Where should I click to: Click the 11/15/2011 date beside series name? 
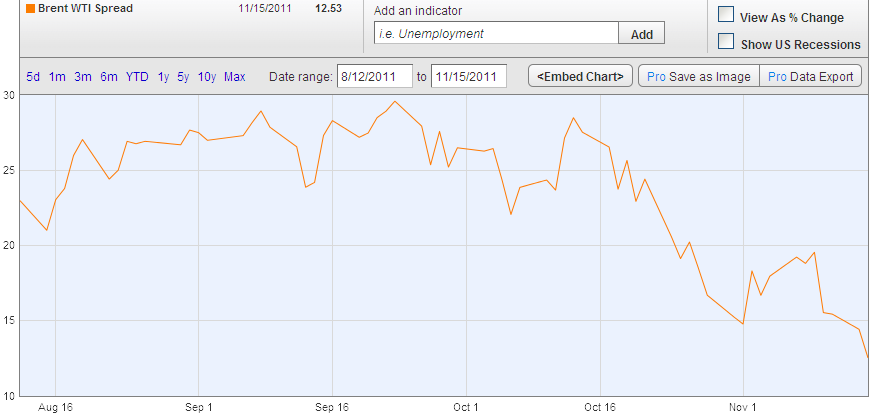coord(264,8)
